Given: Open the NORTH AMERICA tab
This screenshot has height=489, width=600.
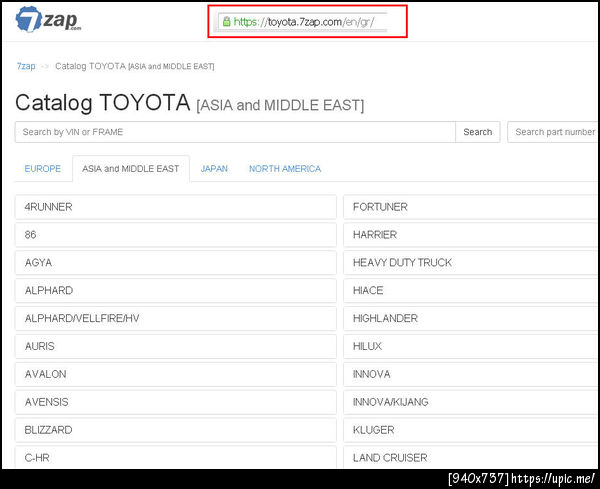Looking at the screenshot, I should (285, 169).
